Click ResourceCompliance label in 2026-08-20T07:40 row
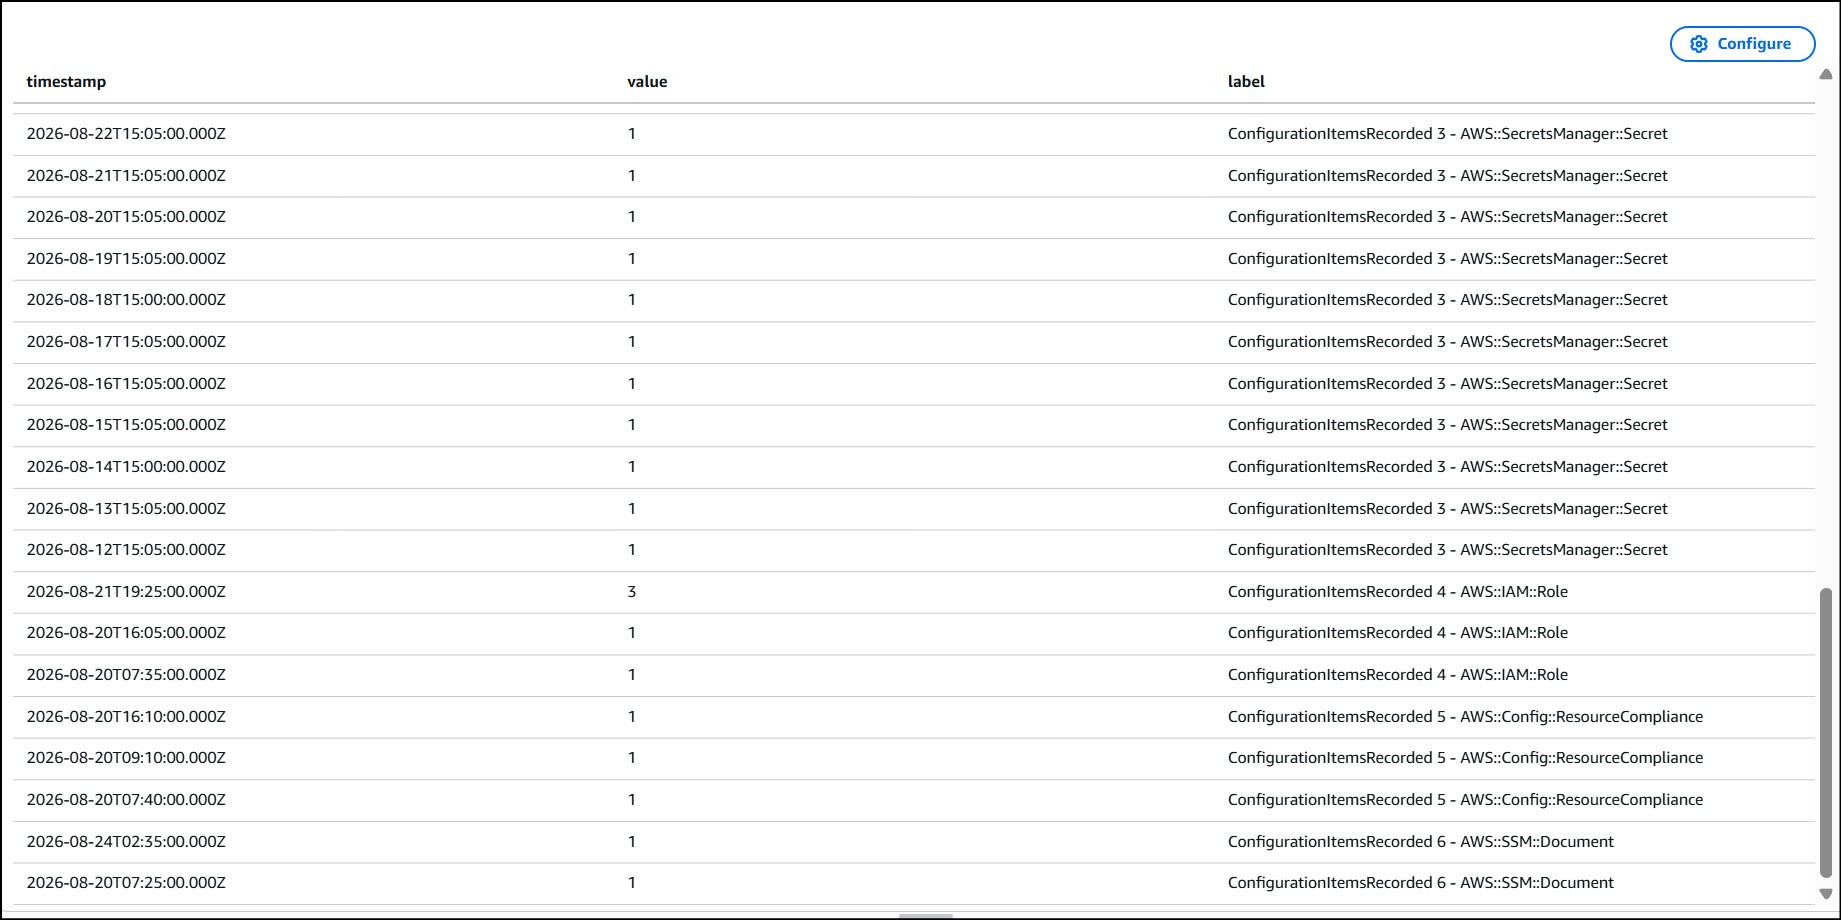 pyautogui.click(x=1465, y=800)
